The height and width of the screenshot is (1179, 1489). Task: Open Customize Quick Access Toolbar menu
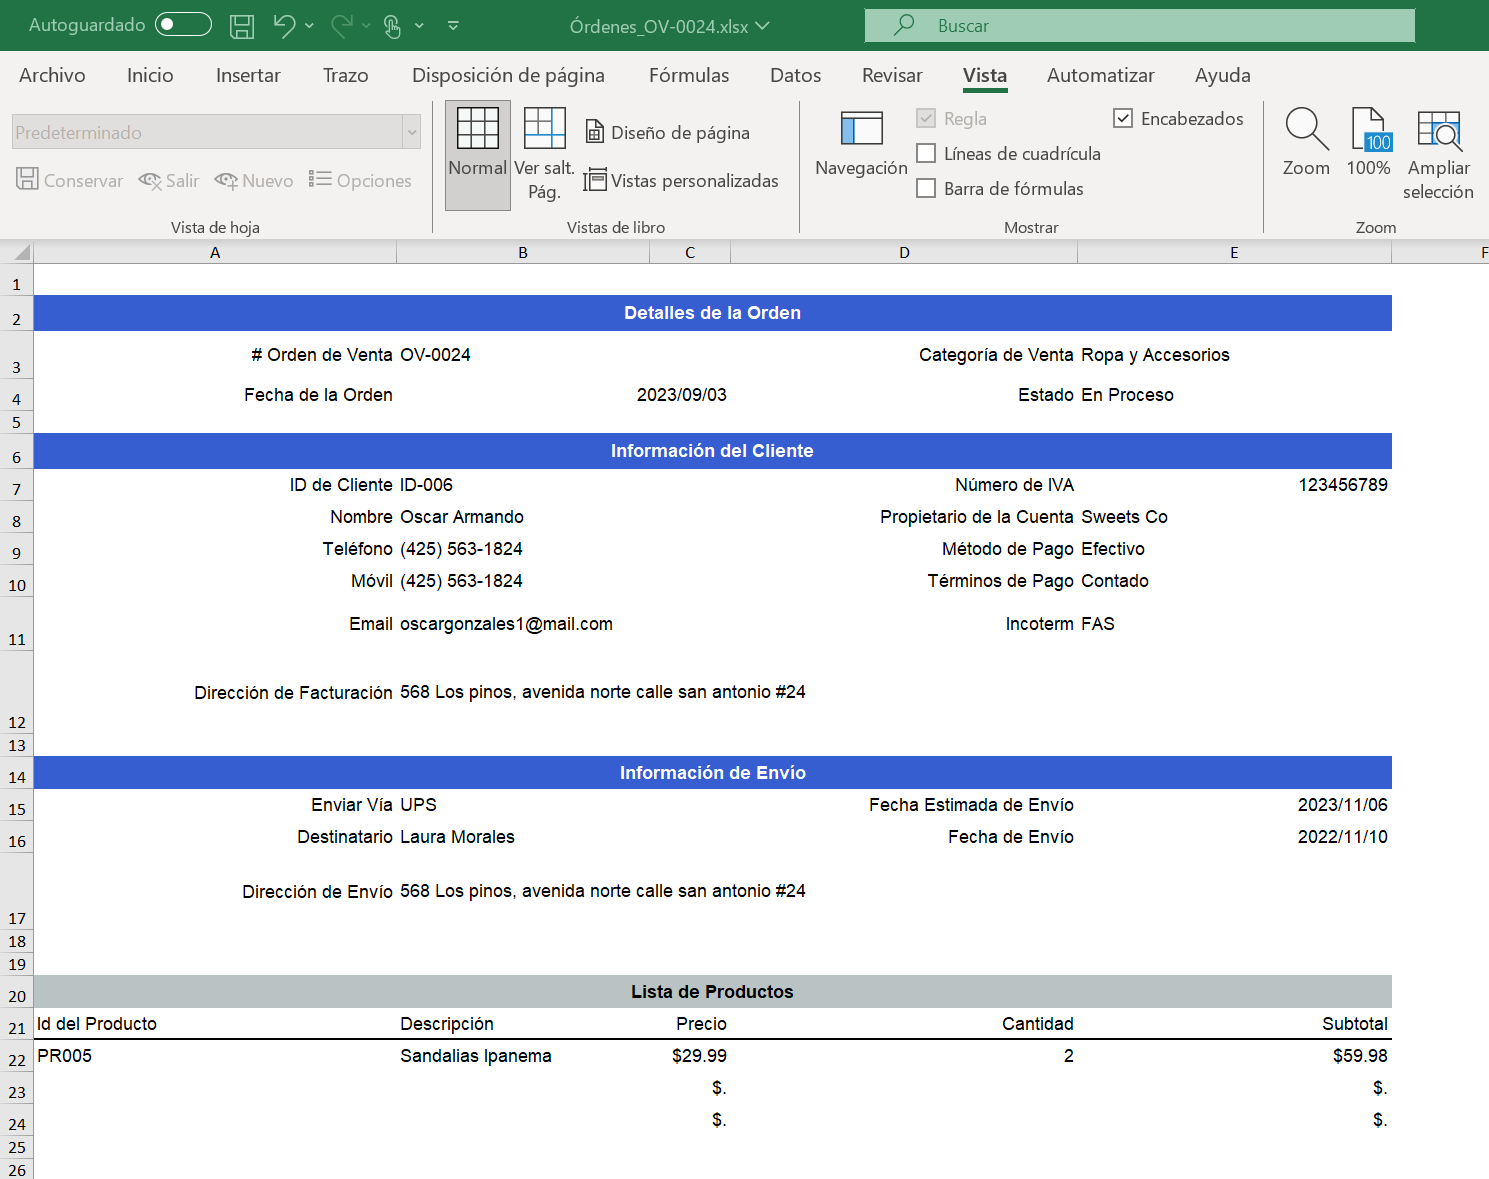[x=453, y=26]
